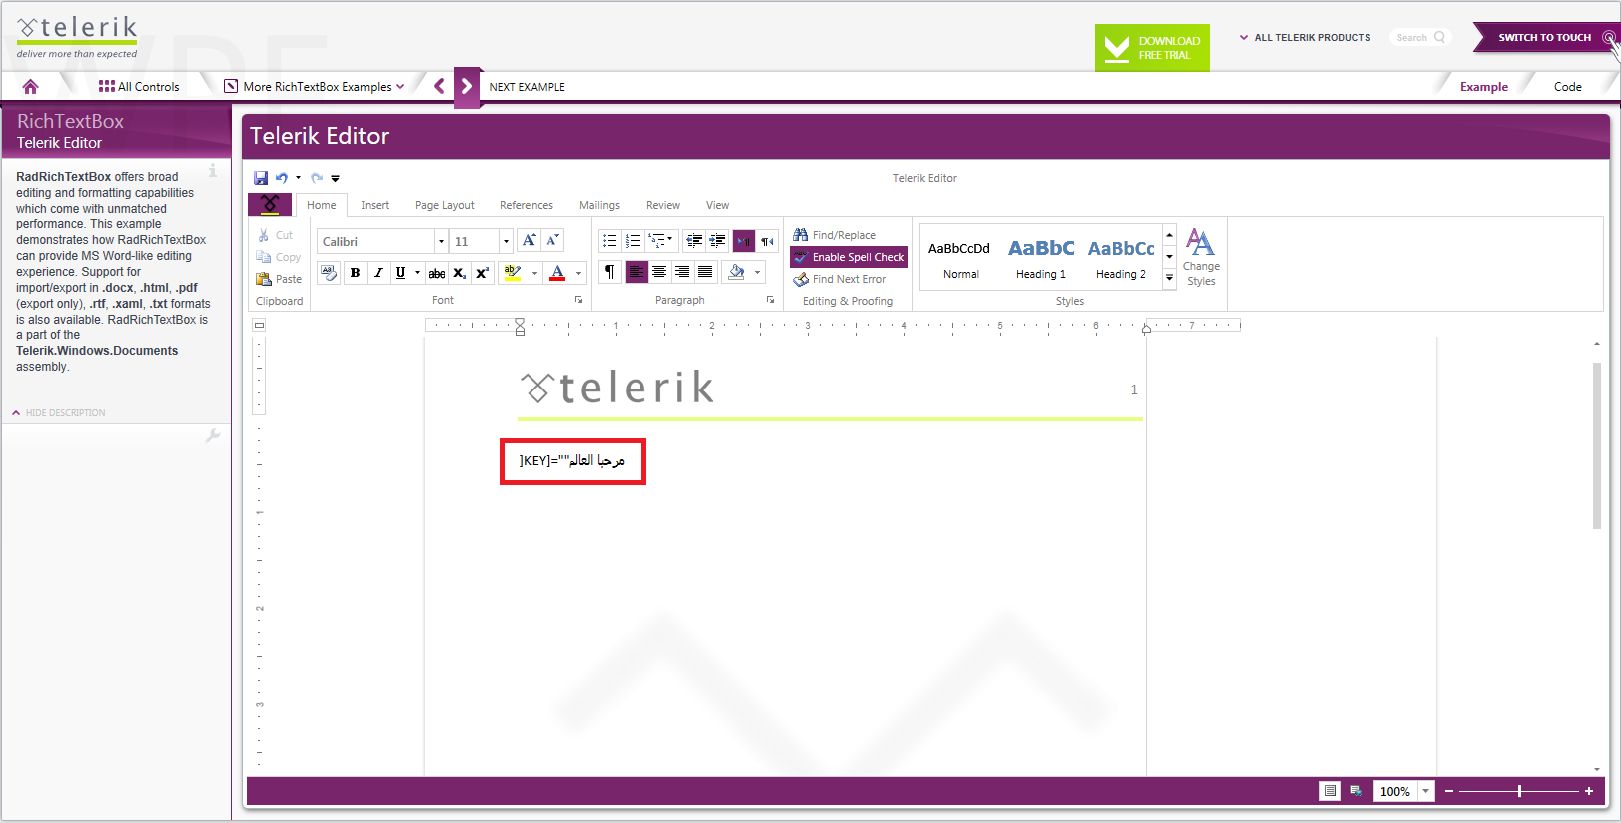Paste from clipboard
This screenshot has height=823, width=1621.
[279, 279]
